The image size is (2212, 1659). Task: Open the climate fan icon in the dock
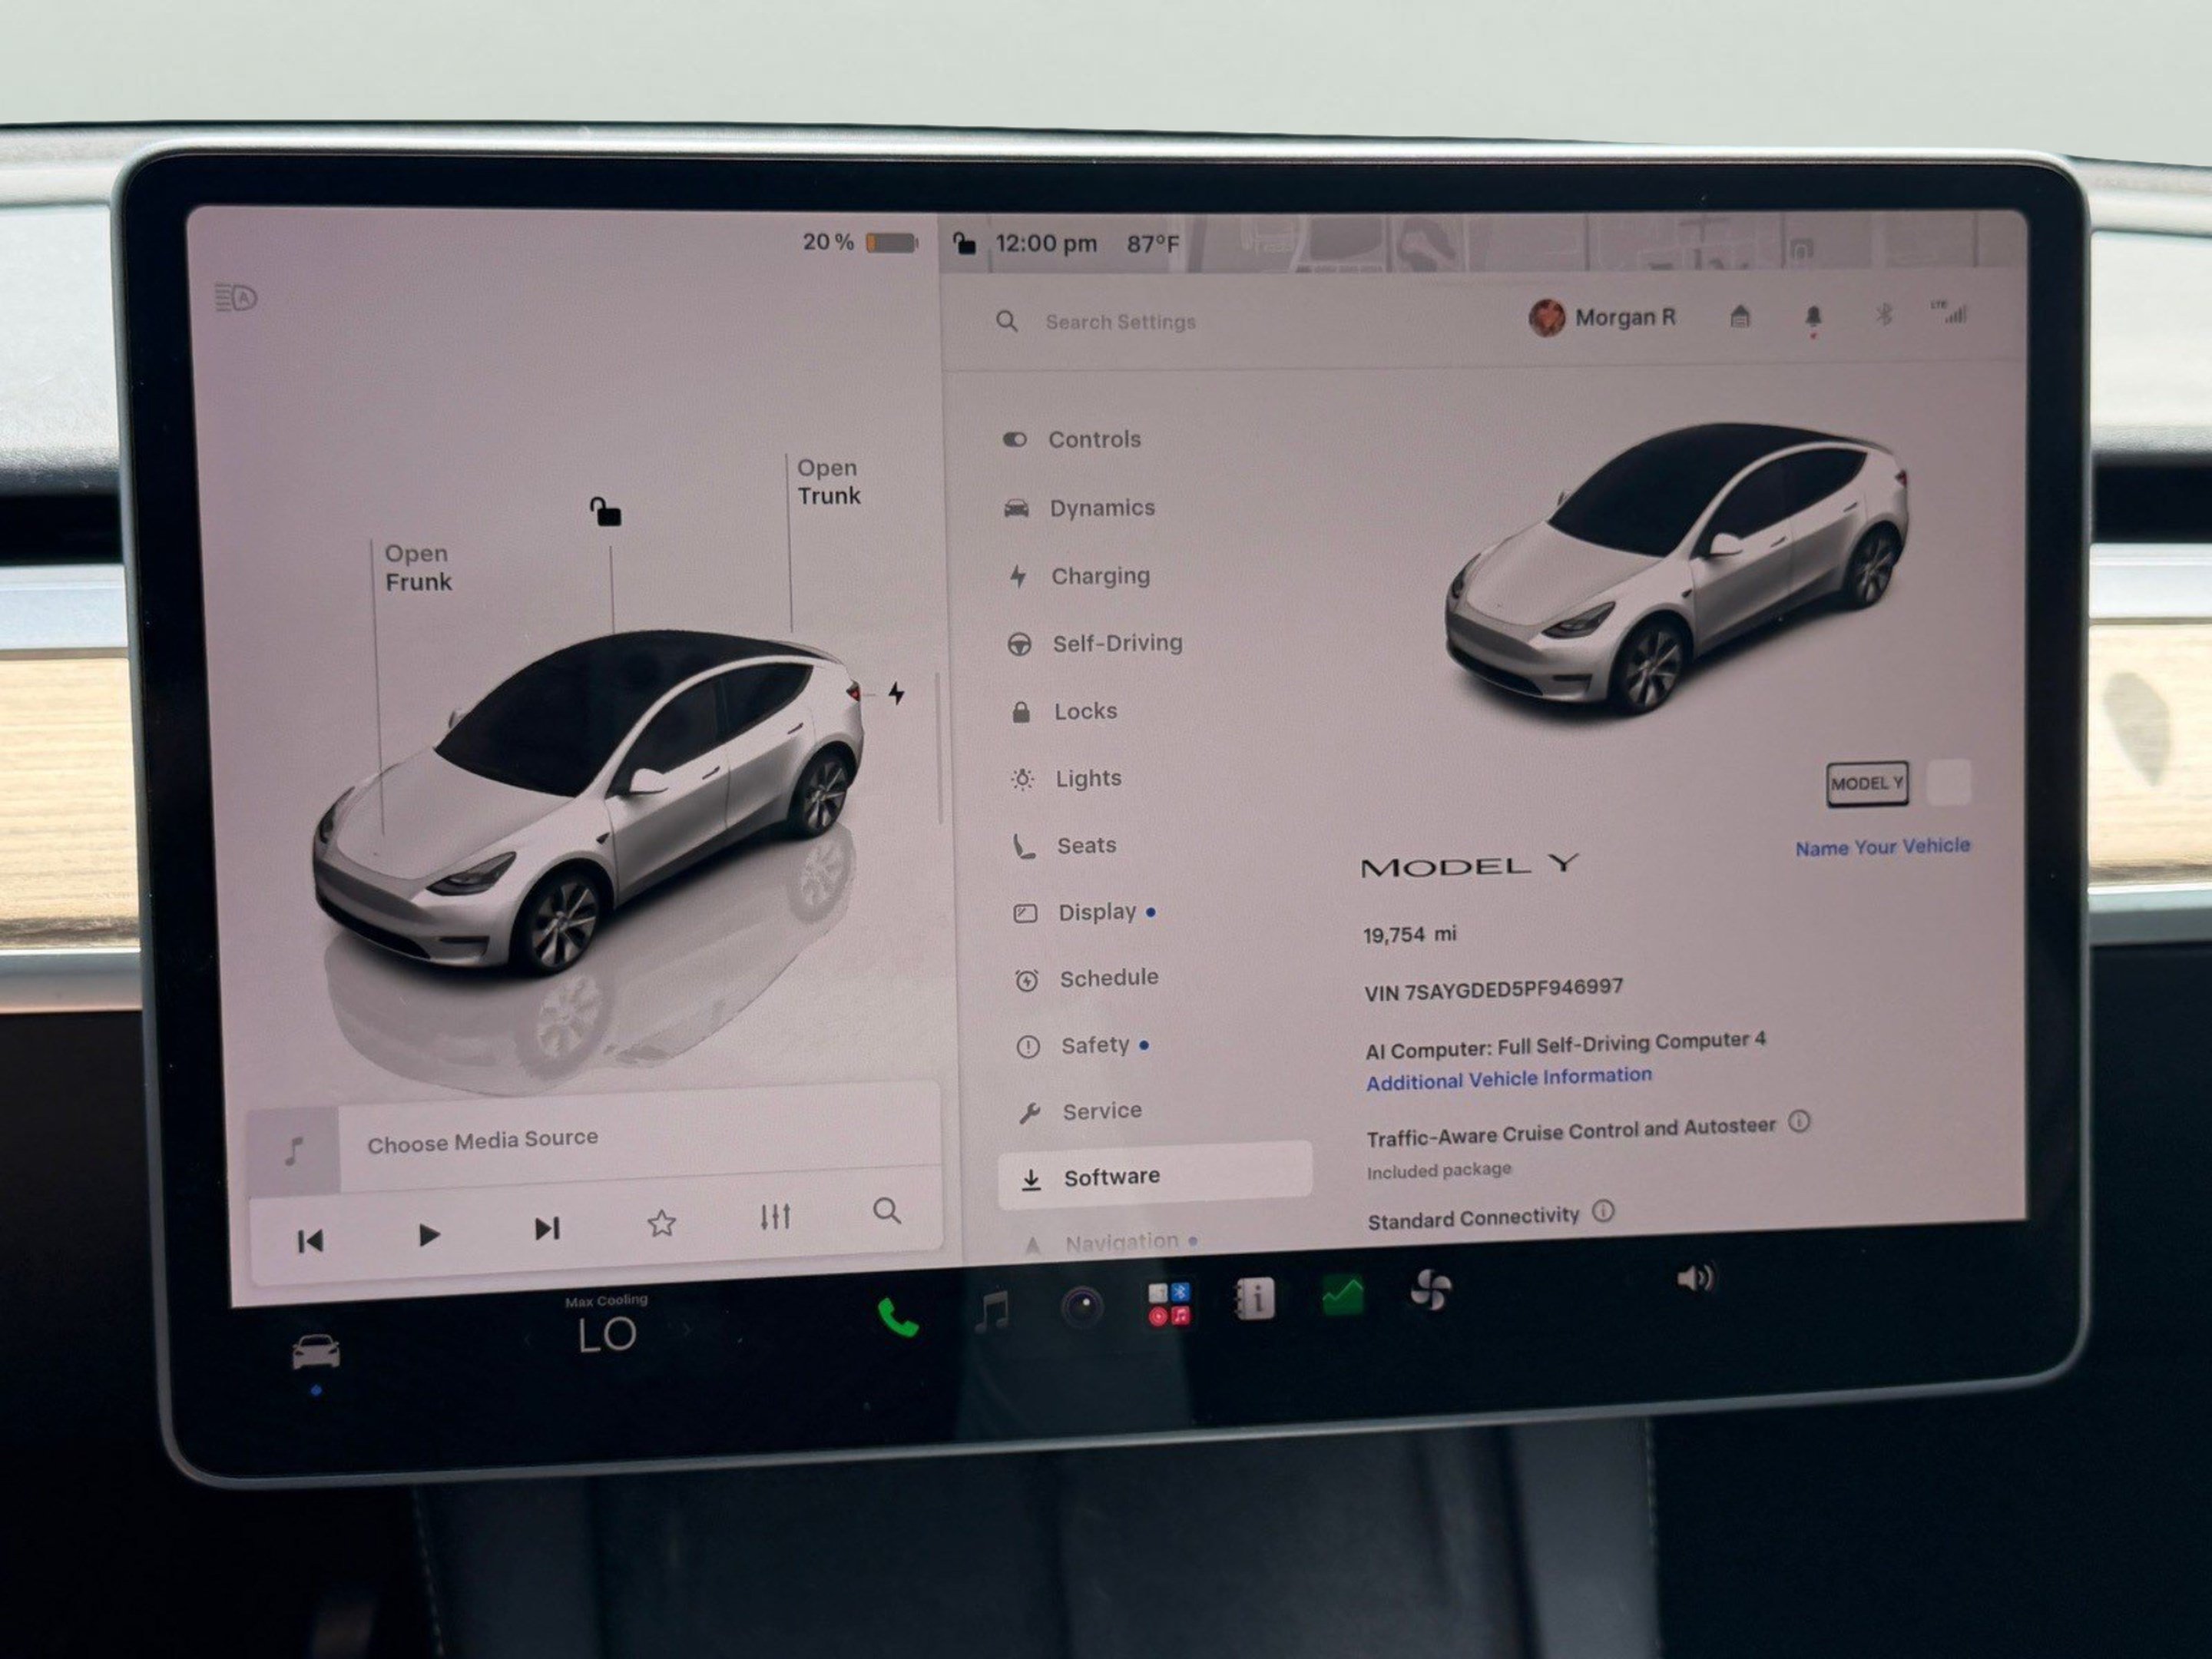pos(1429,1291)
